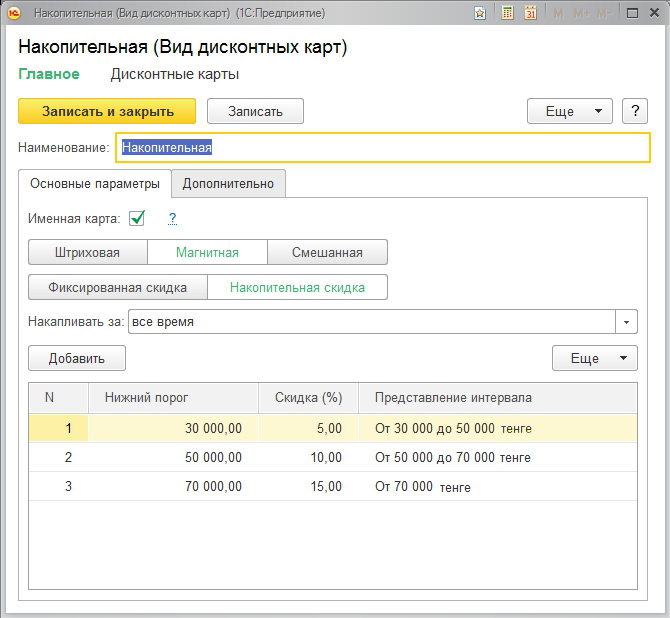The height and width of the screenshot is (618, 670).
Task: Open the Именная карта ? hint link
Action: point(172,218)
